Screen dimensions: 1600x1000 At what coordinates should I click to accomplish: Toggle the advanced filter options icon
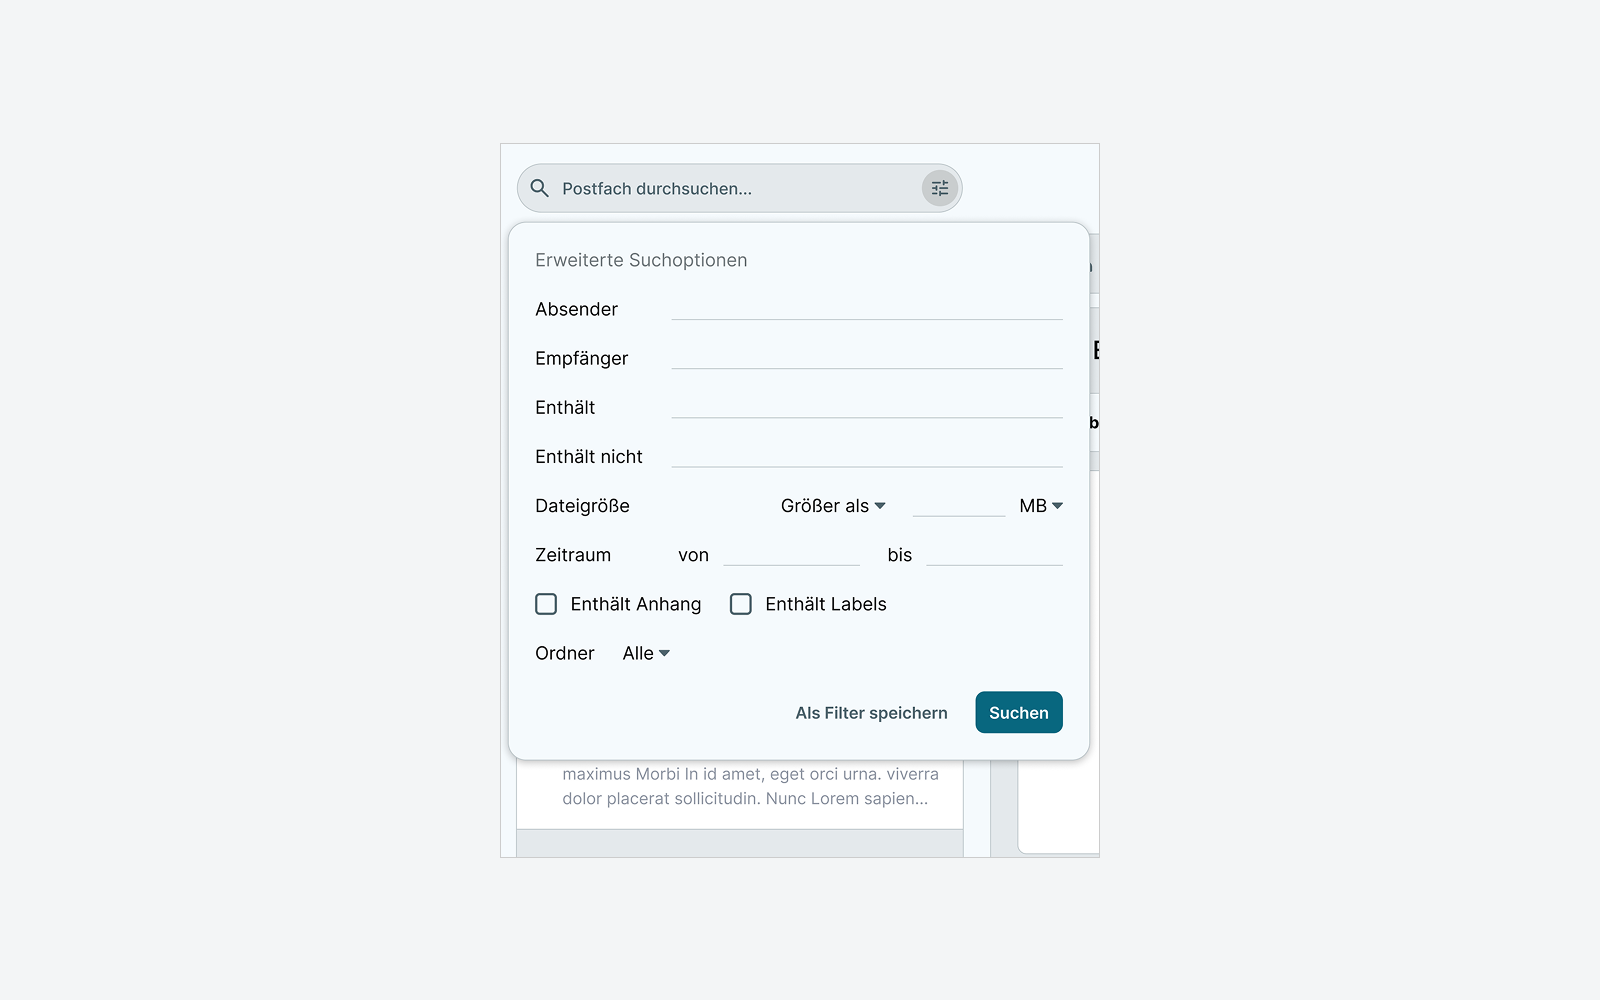940,188
